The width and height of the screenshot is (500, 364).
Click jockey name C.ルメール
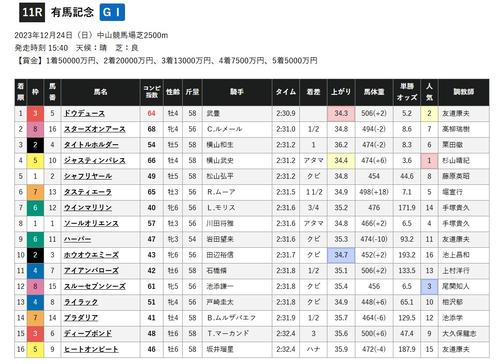point(224,129)
